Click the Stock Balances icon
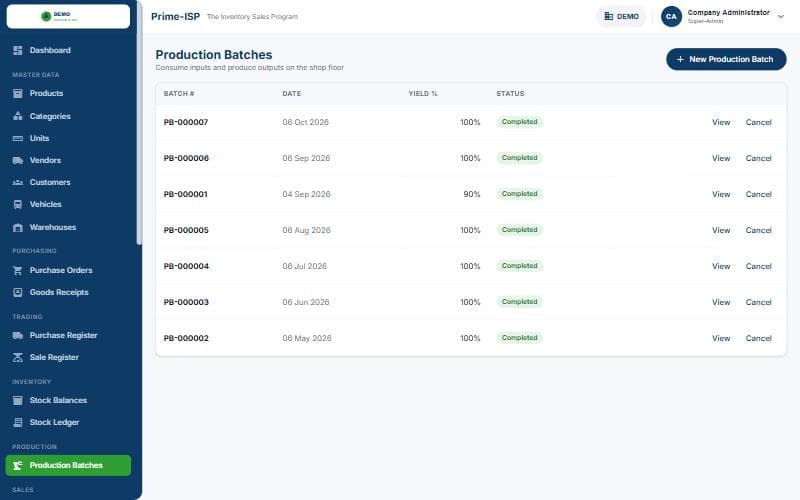 (x=18, y=400)
